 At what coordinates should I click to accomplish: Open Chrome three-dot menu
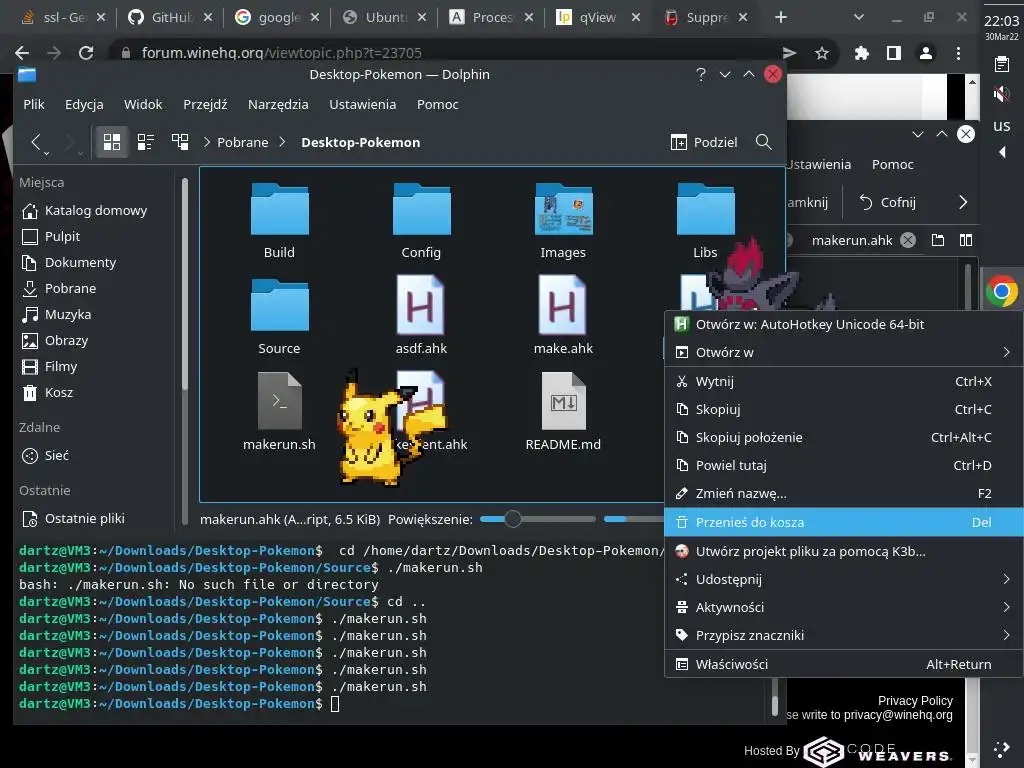click(x=958, y=53)
